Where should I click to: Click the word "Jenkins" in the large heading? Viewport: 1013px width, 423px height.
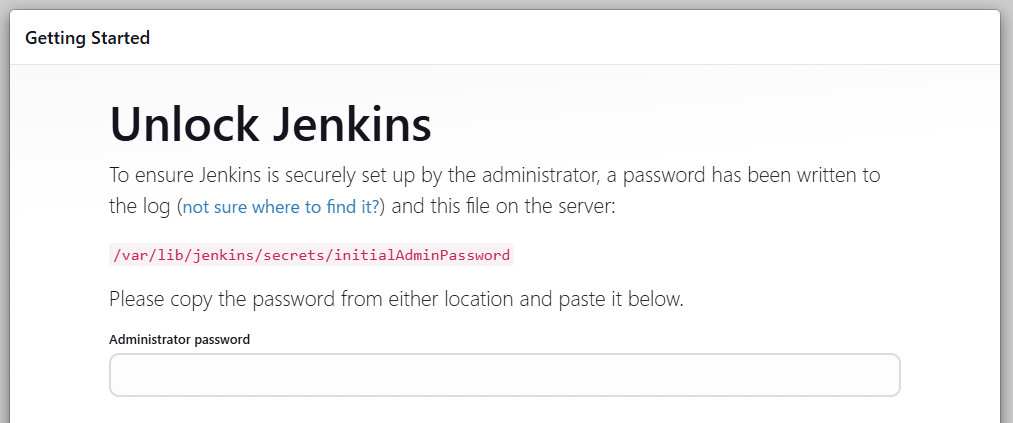click(352, 124)
